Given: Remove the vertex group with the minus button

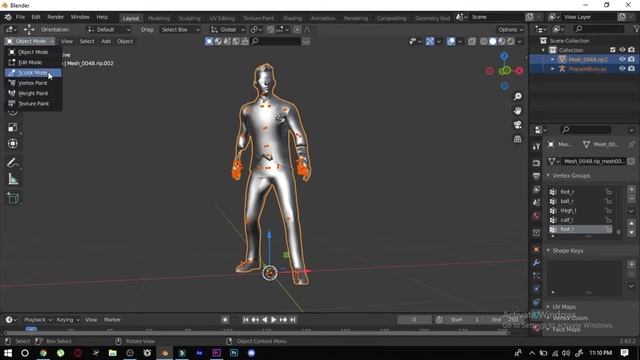Looking at the screenshot, I should pos(631,199).
